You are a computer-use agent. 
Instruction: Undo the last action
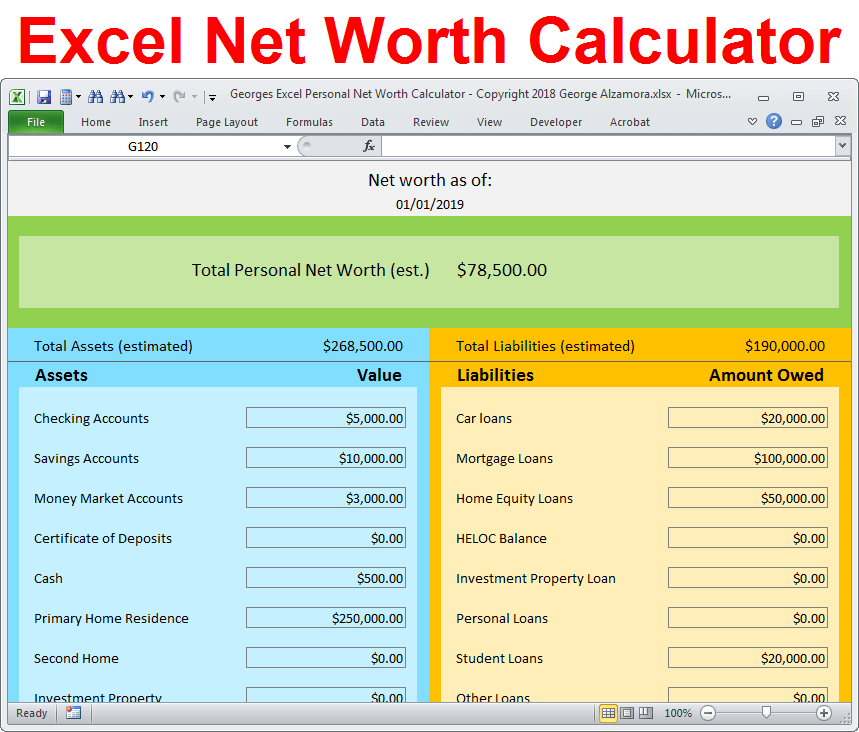tap(148, 96)
